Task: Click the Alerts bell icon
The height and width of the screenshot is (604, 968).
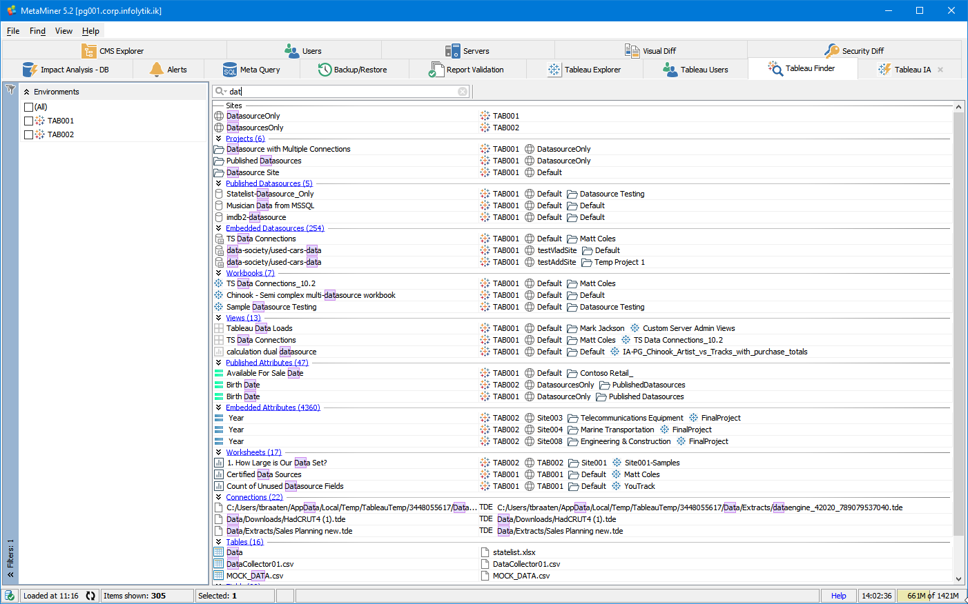Action: pyautogui.click(x=156, y=69)
